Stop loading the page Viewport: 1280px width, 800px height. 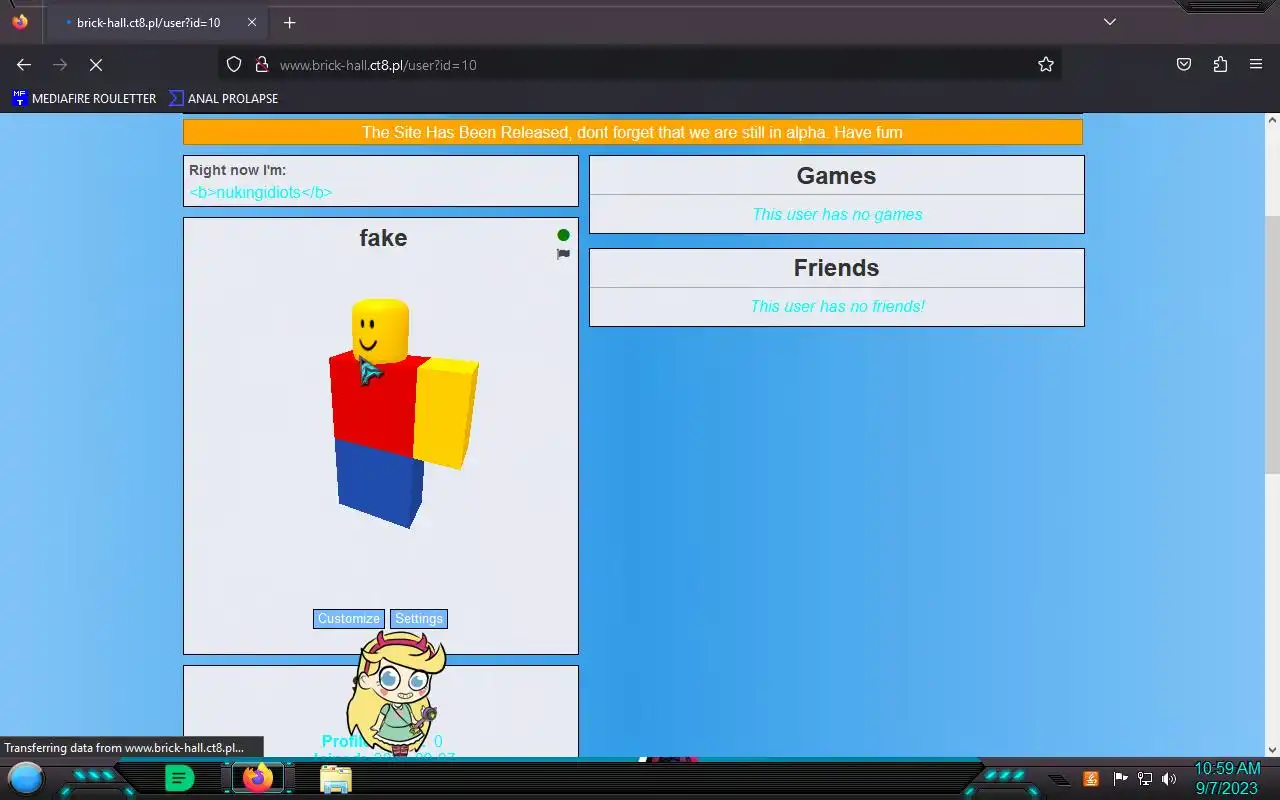click(x=96, y=64)
